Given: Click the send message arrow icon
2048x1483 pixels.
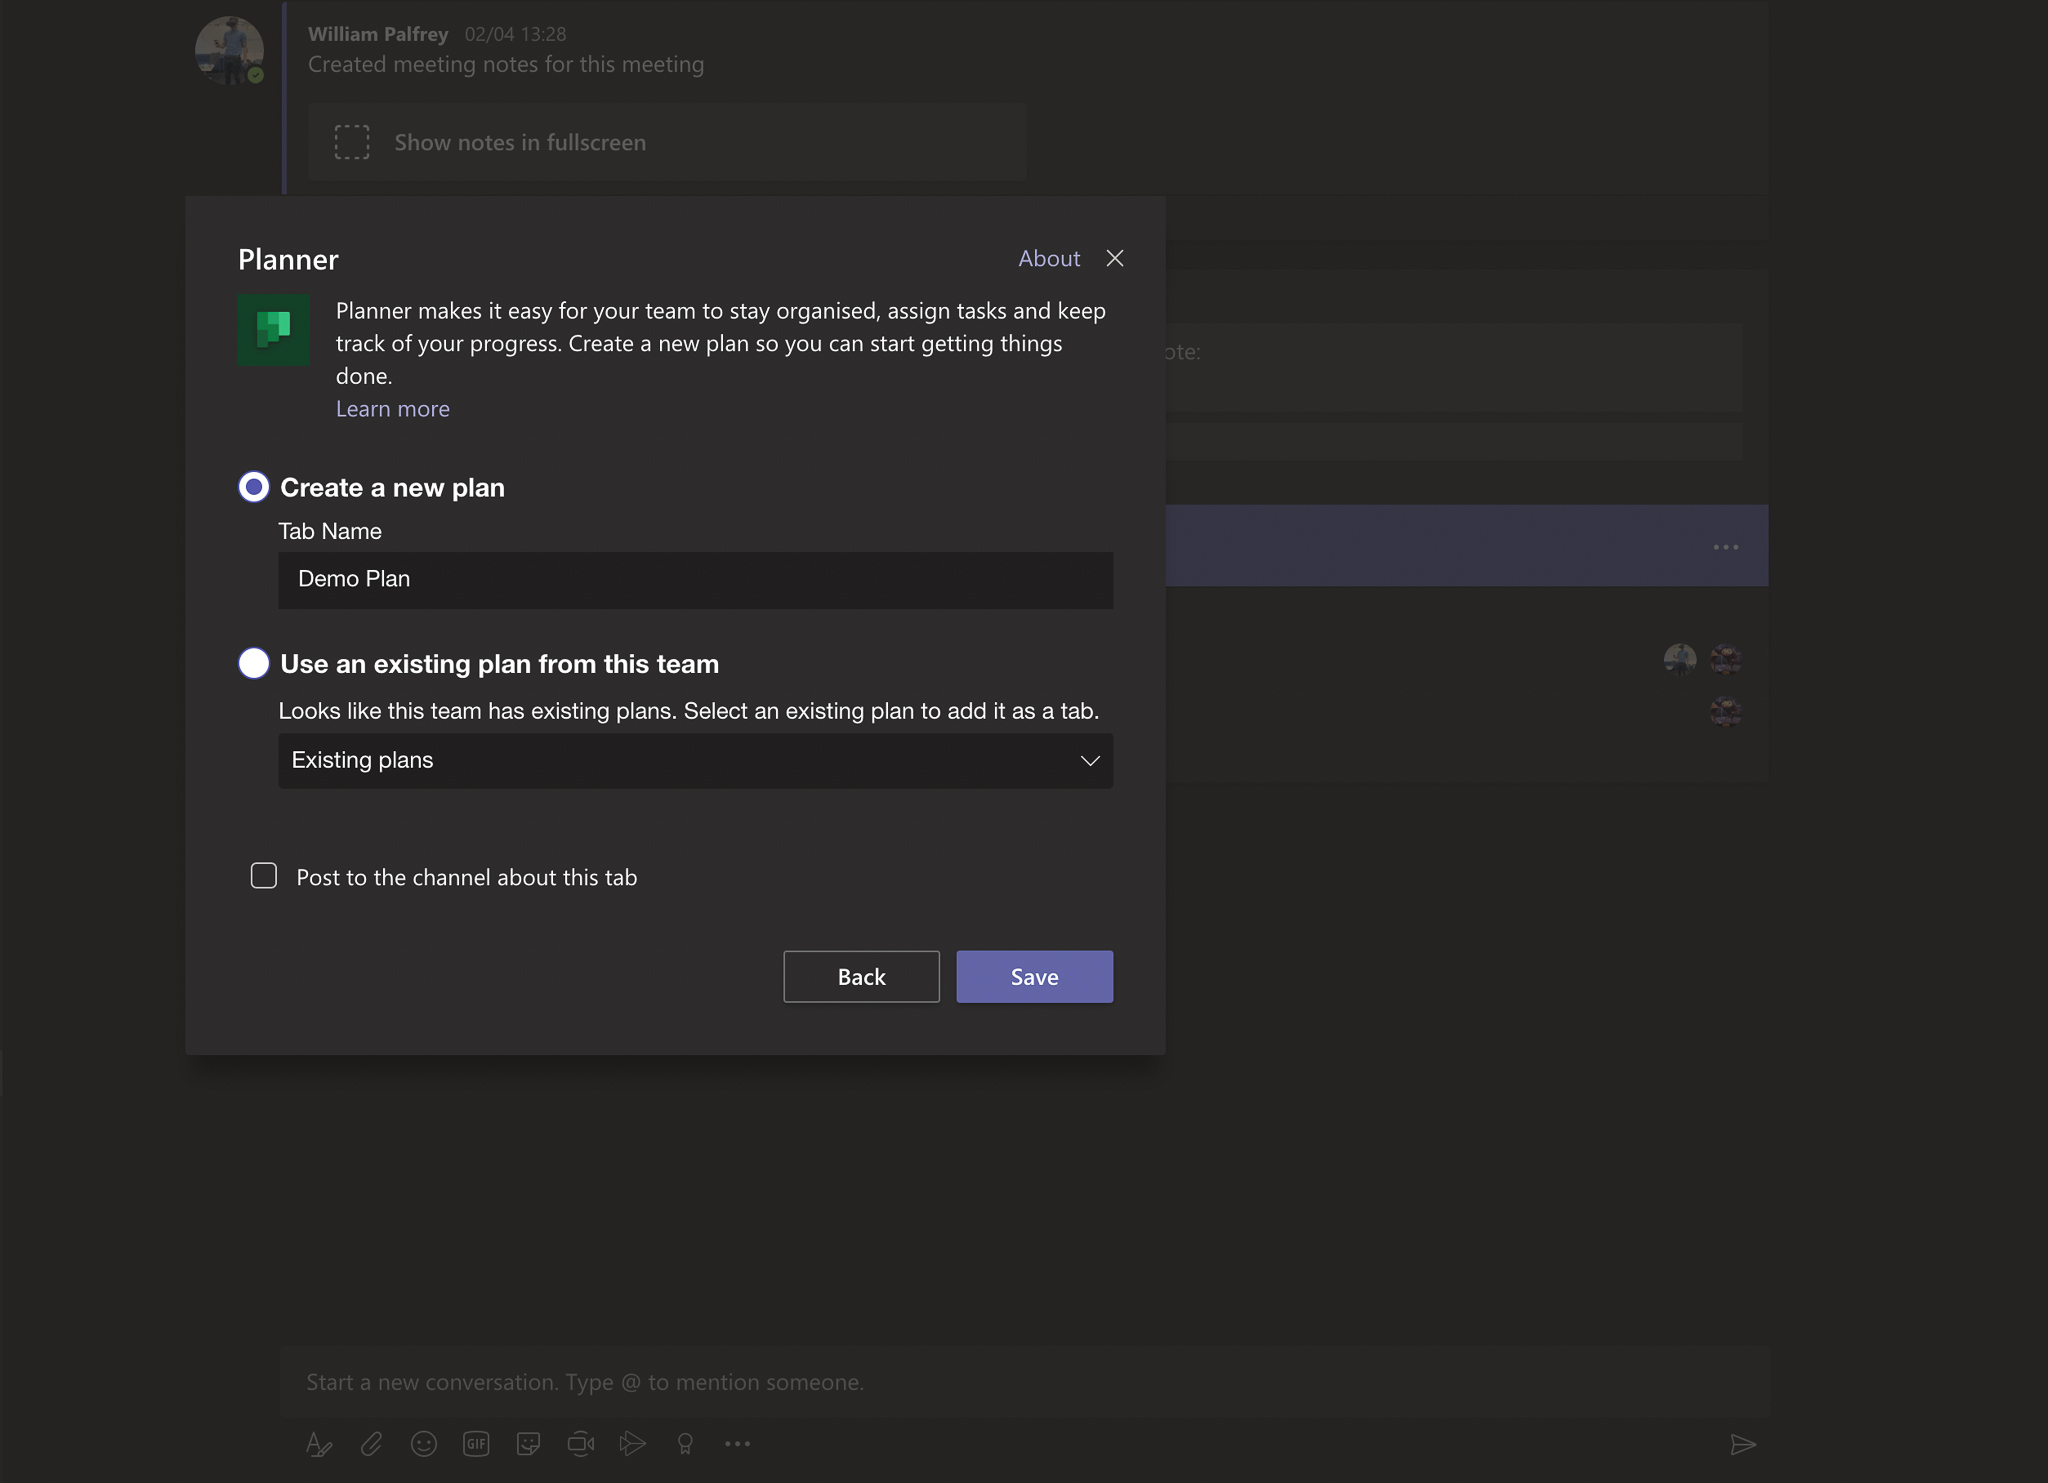Looking at the screenshot, I should pyautogui.click(x=1743, y=1445).
